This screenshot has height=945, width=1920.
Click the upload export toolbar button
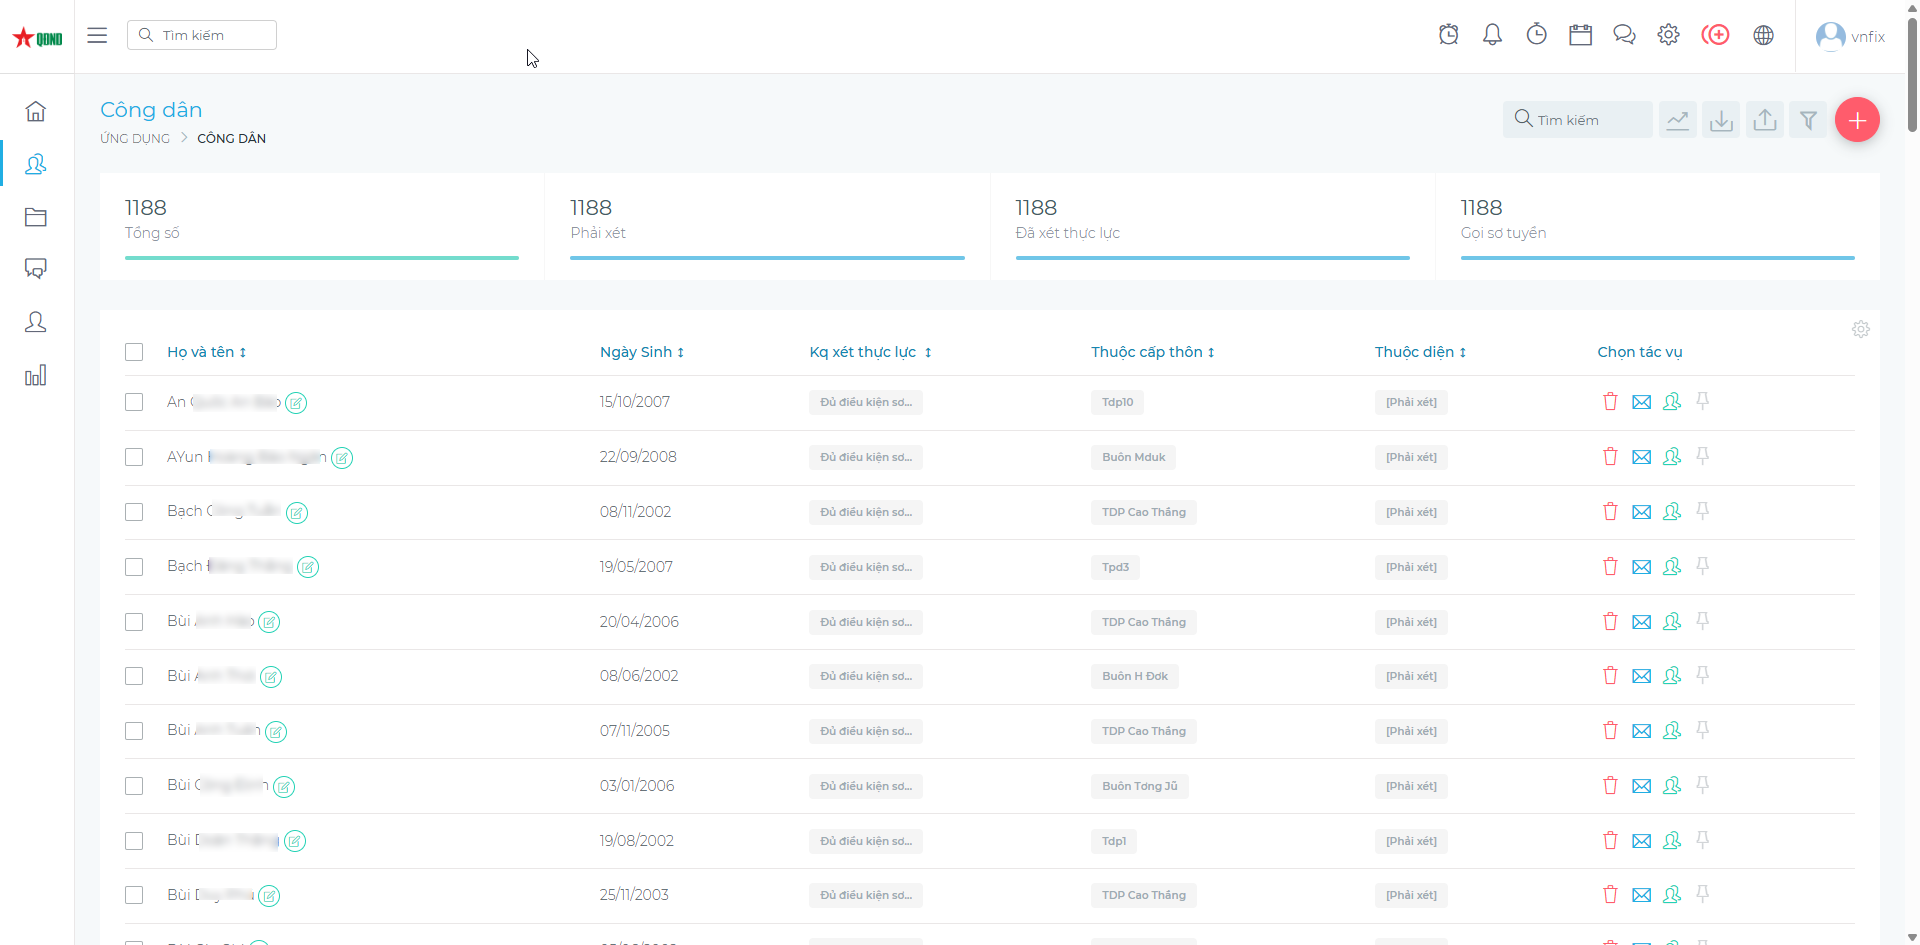pos(1765,120)
